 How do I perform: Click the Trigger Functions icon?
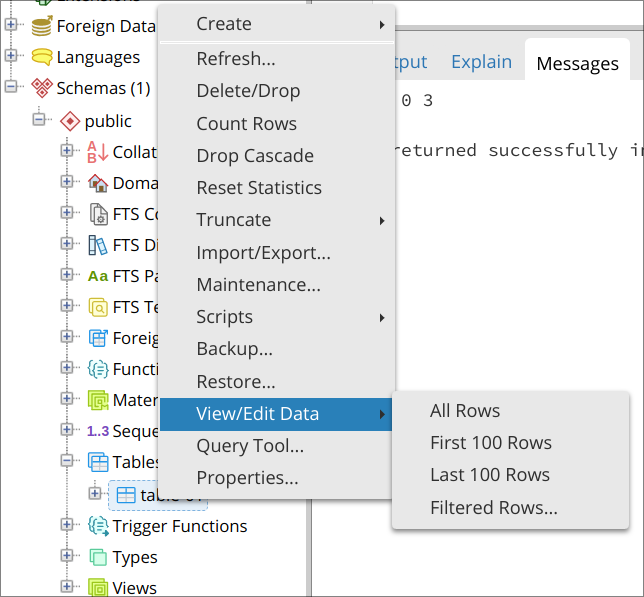pos(99,526)
